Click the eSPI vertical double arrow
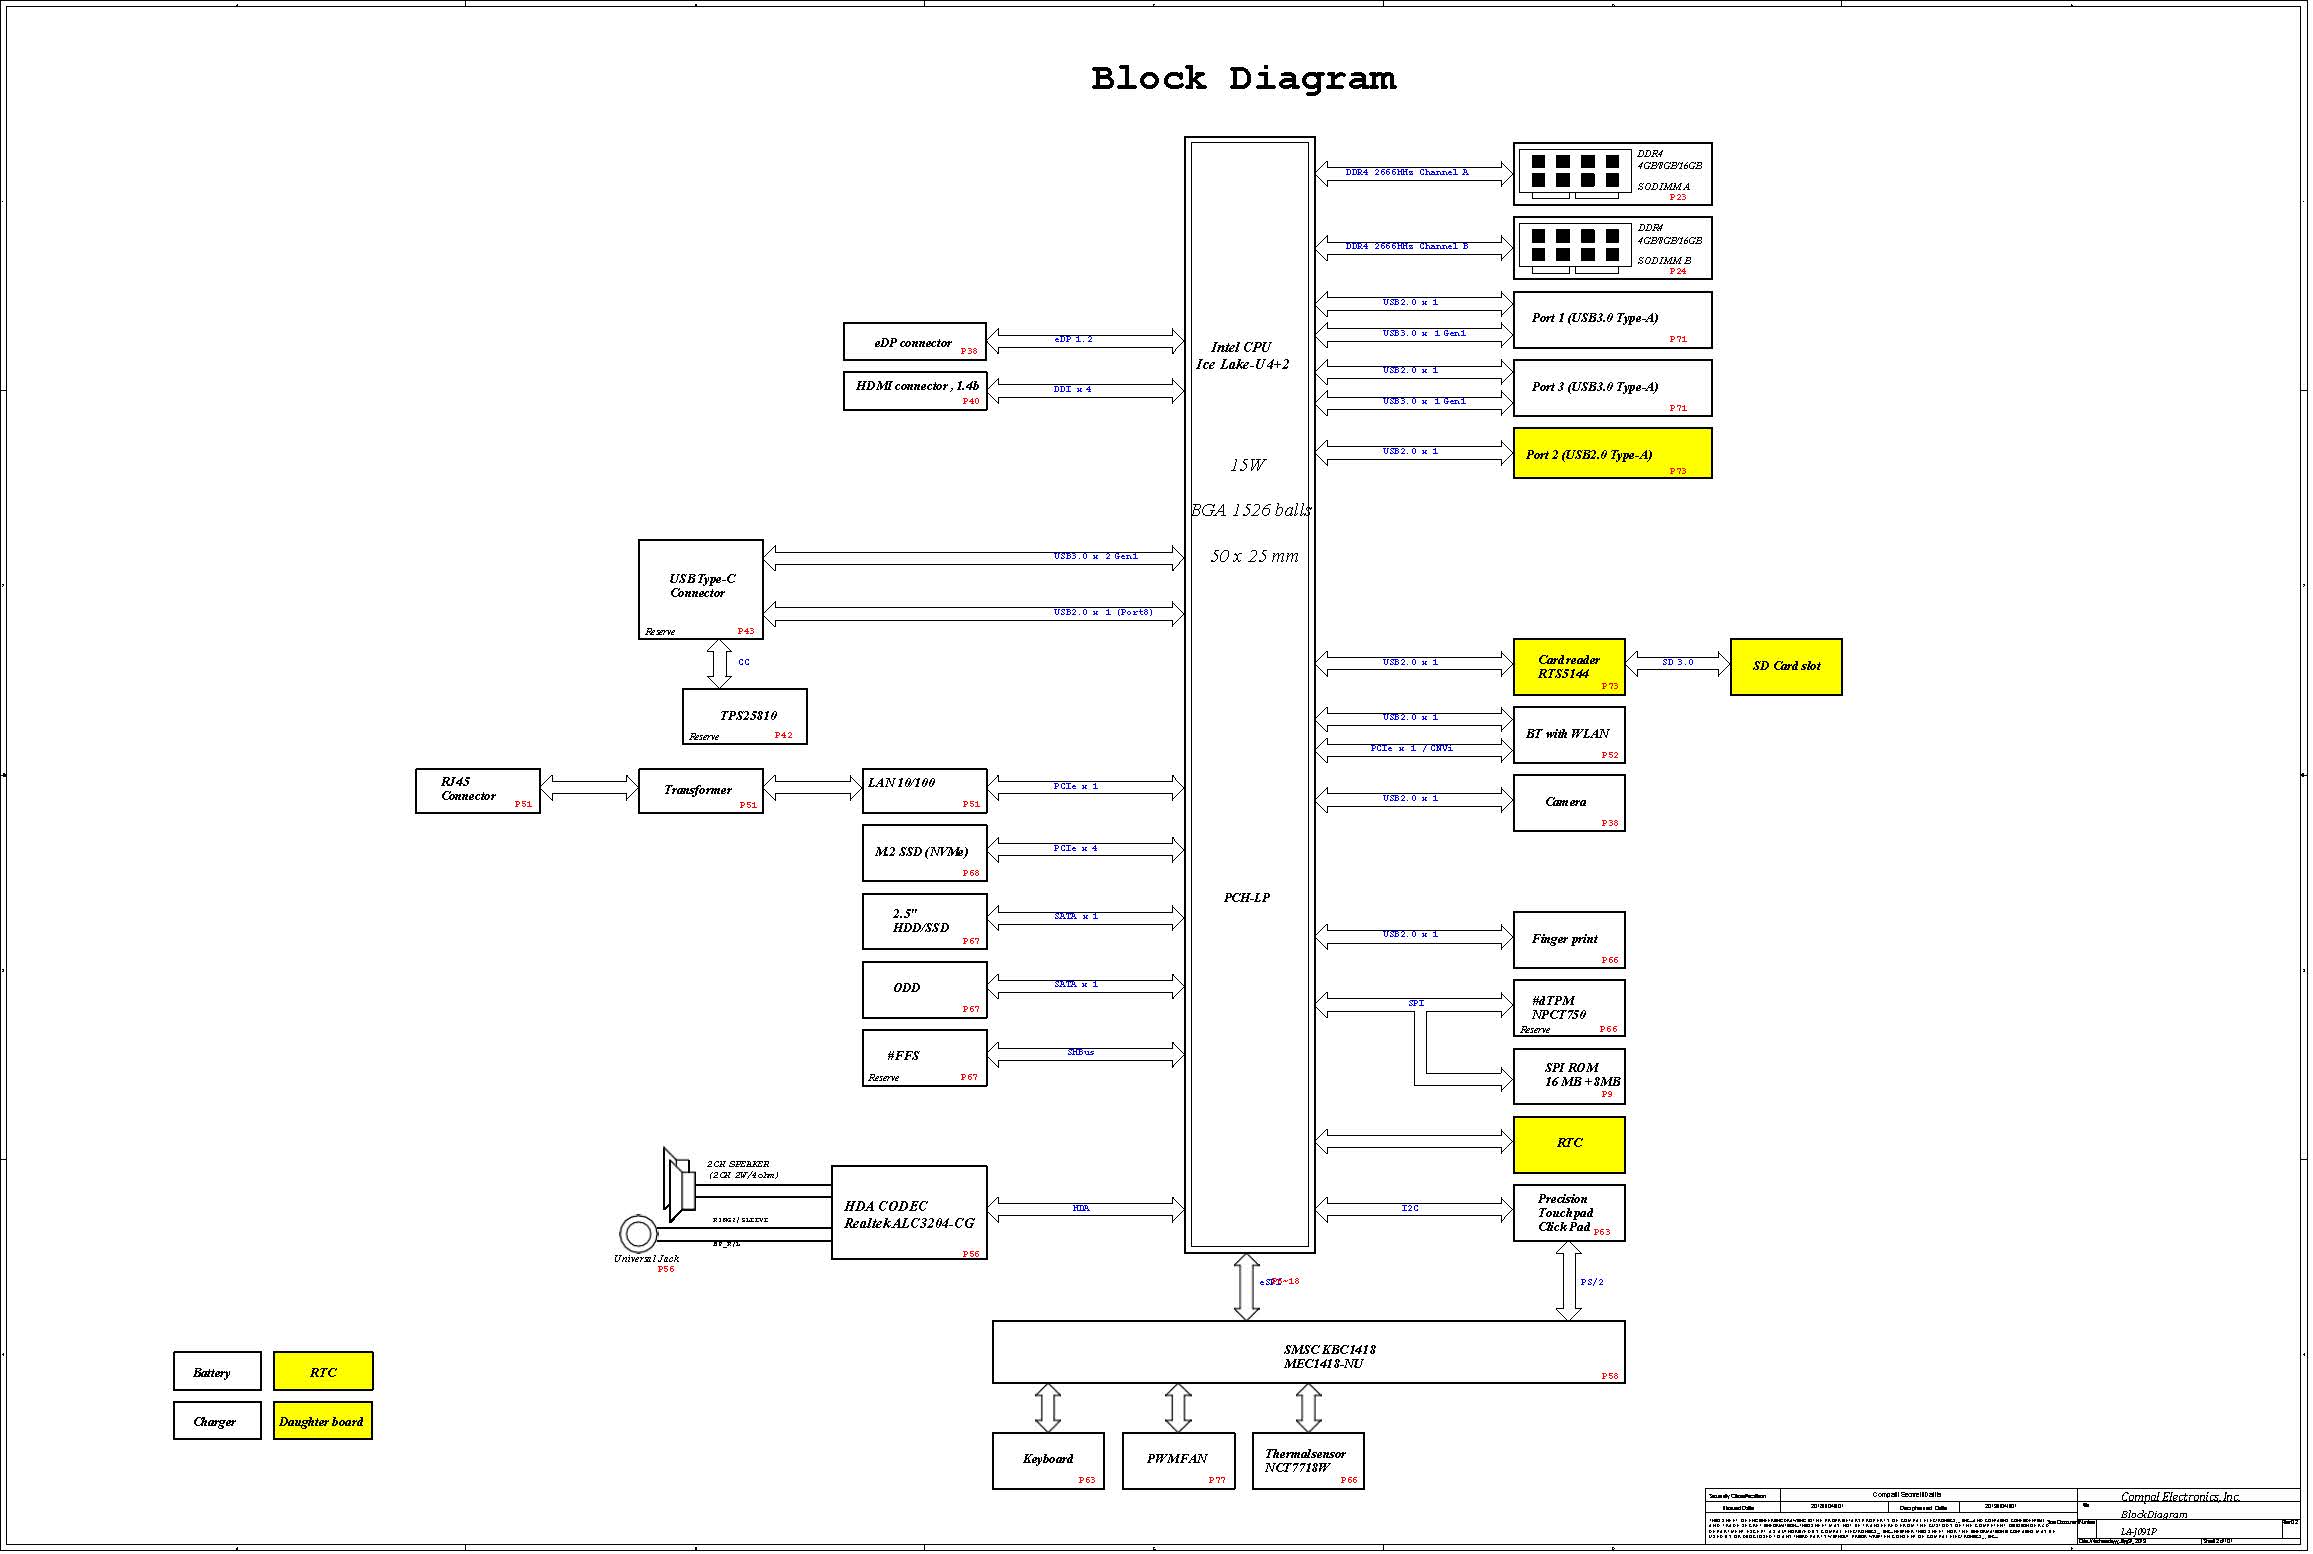 1247,1288
